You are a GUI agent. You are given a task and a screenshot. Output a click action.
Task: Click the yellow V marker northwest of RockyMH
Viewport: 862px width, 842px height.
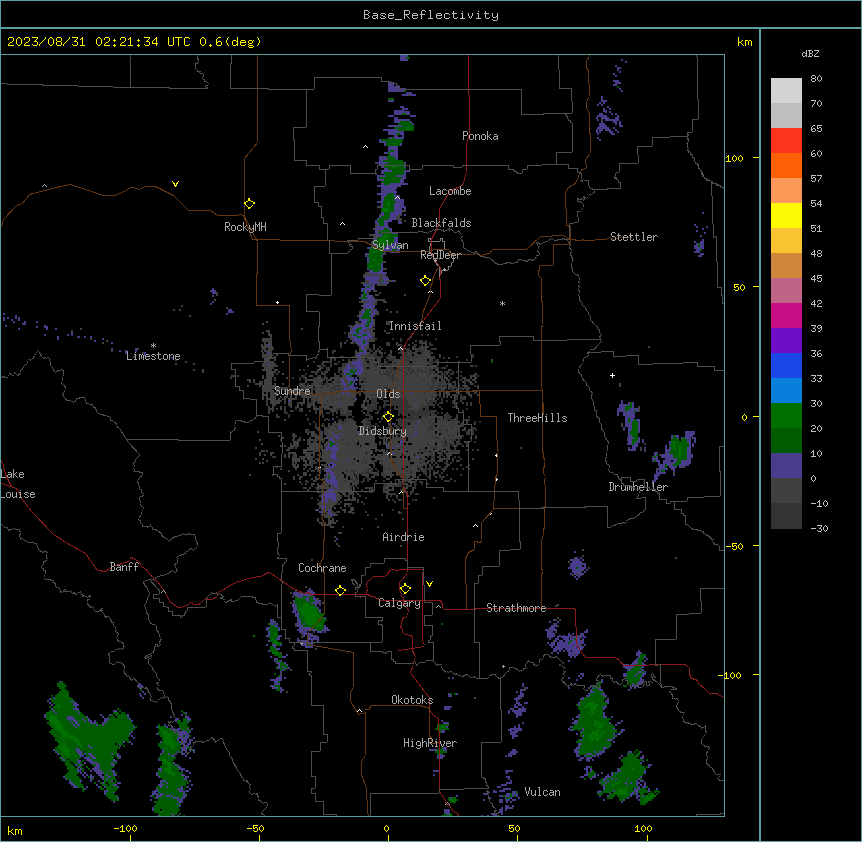pyautogui.click(x=175, y=184)
